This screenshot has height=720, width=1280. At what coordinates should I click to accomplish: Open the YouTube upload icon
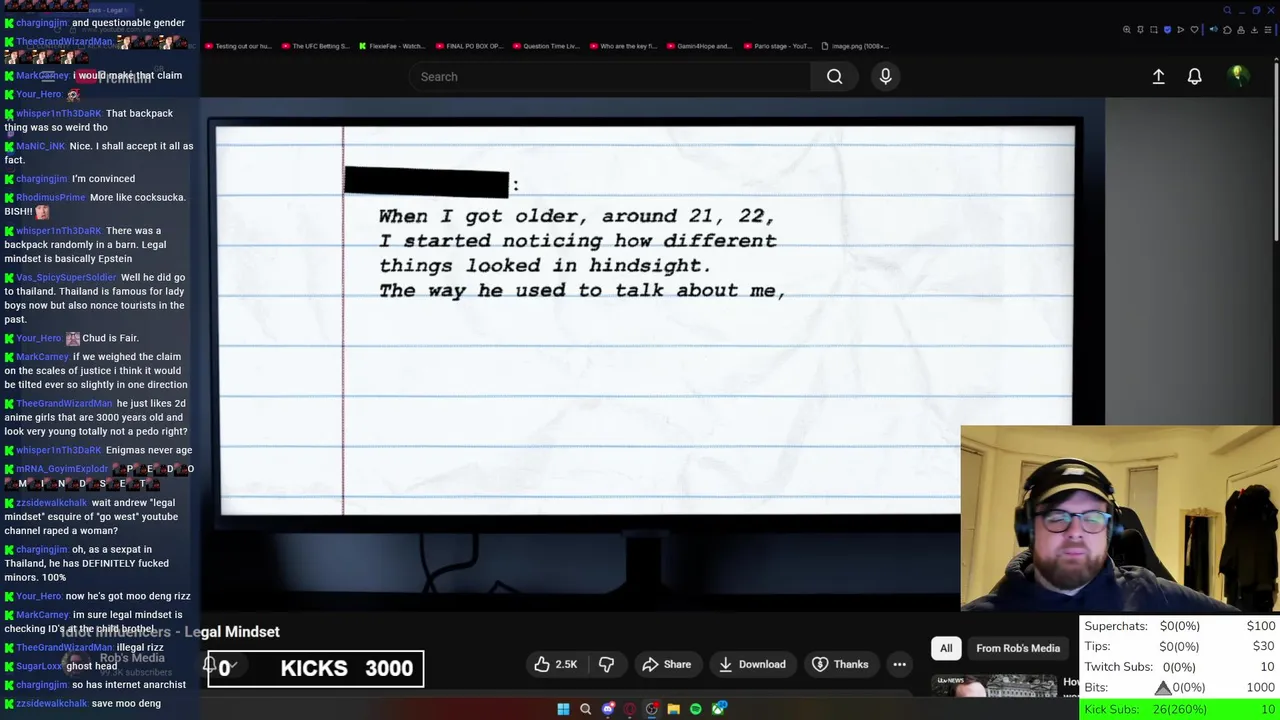click(x=1158, y=76)
